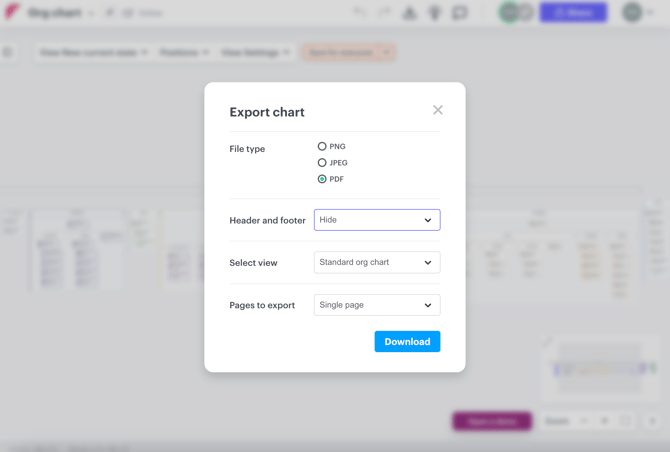Screen dimensions: 670x452
Task: Expand the Select view dropdown
Action: point(377,262)
